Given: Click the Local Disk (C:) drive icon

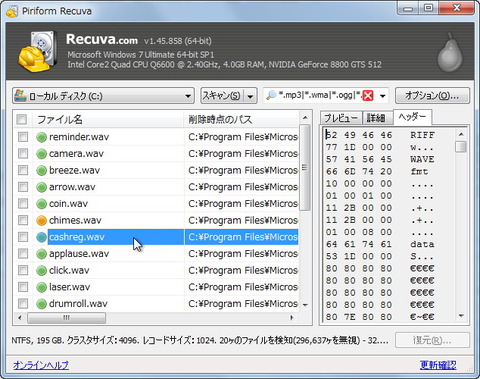Looking at the screenshot, I should pos(20,96).
